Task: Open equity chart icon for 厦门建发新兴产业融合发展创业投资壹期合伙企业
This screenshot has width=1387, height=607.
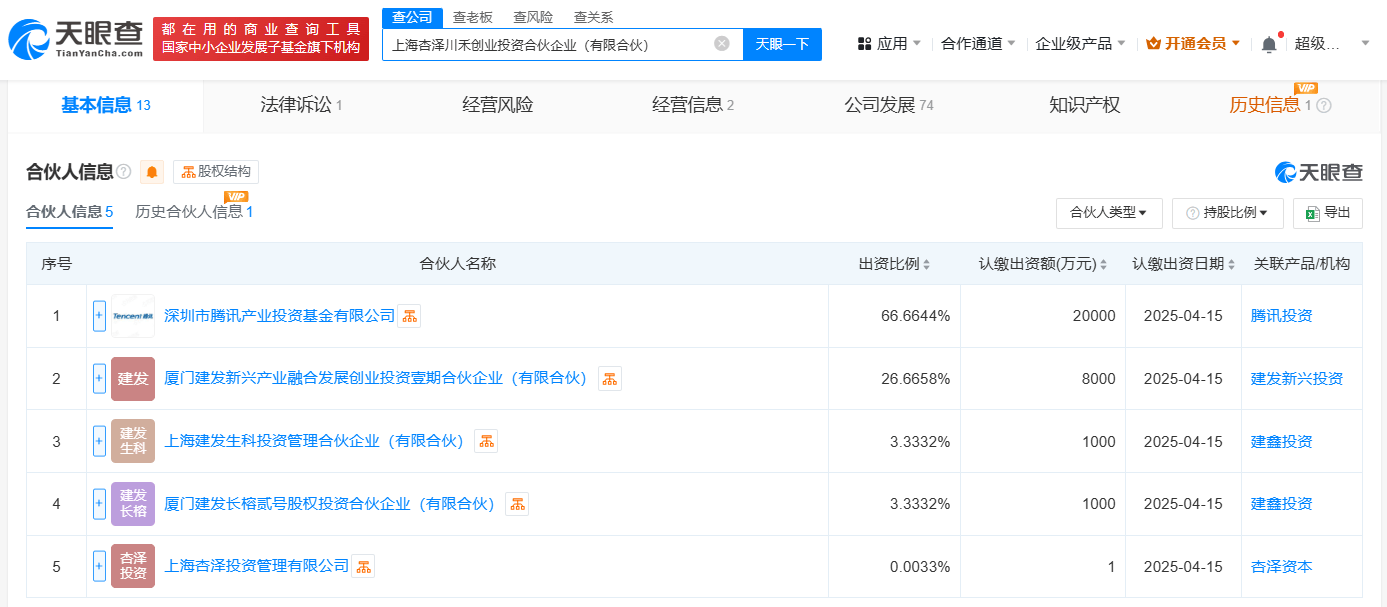Action: tap(610, 379)
